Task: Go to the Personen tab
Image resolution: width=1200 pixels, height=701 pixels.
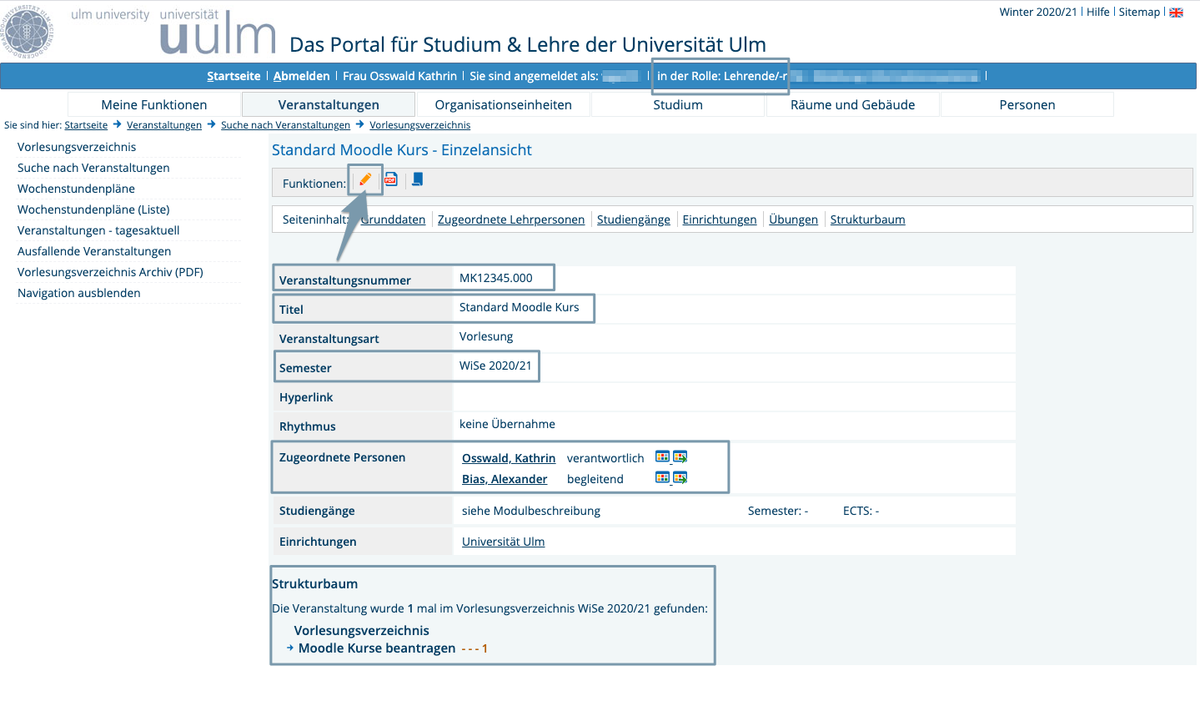Action: click(x=1027, y=105)
